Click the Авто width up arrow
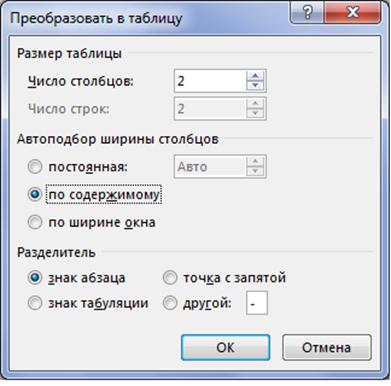This screenshot has width=391, height=386. click(x=255, y=161)
